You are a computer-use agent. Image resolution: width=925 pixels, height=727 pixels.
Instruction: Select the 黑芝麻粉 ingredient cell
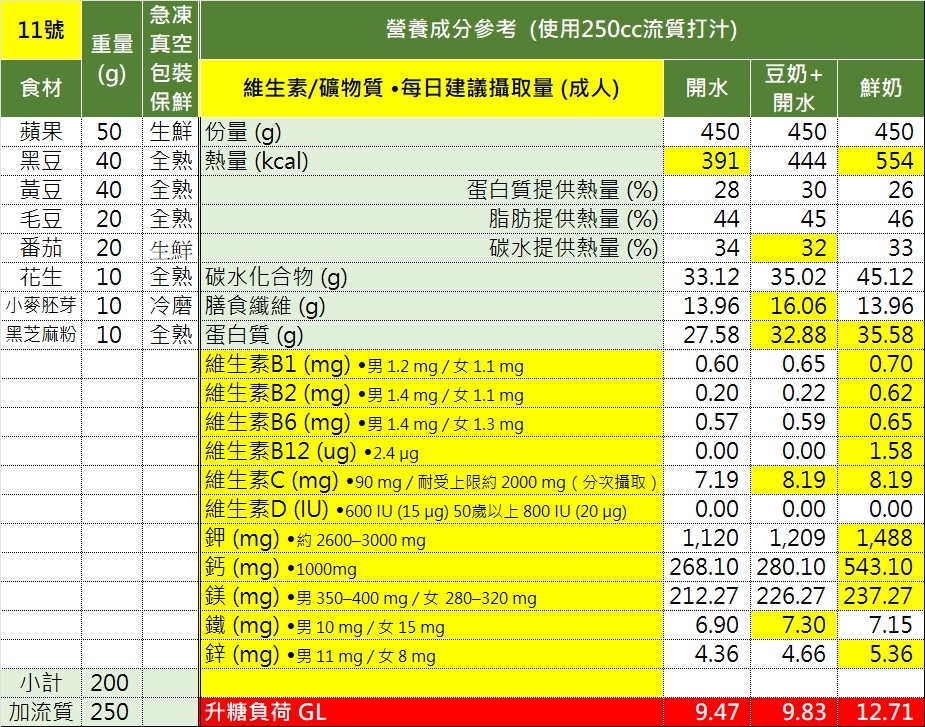tap(41, 335)
